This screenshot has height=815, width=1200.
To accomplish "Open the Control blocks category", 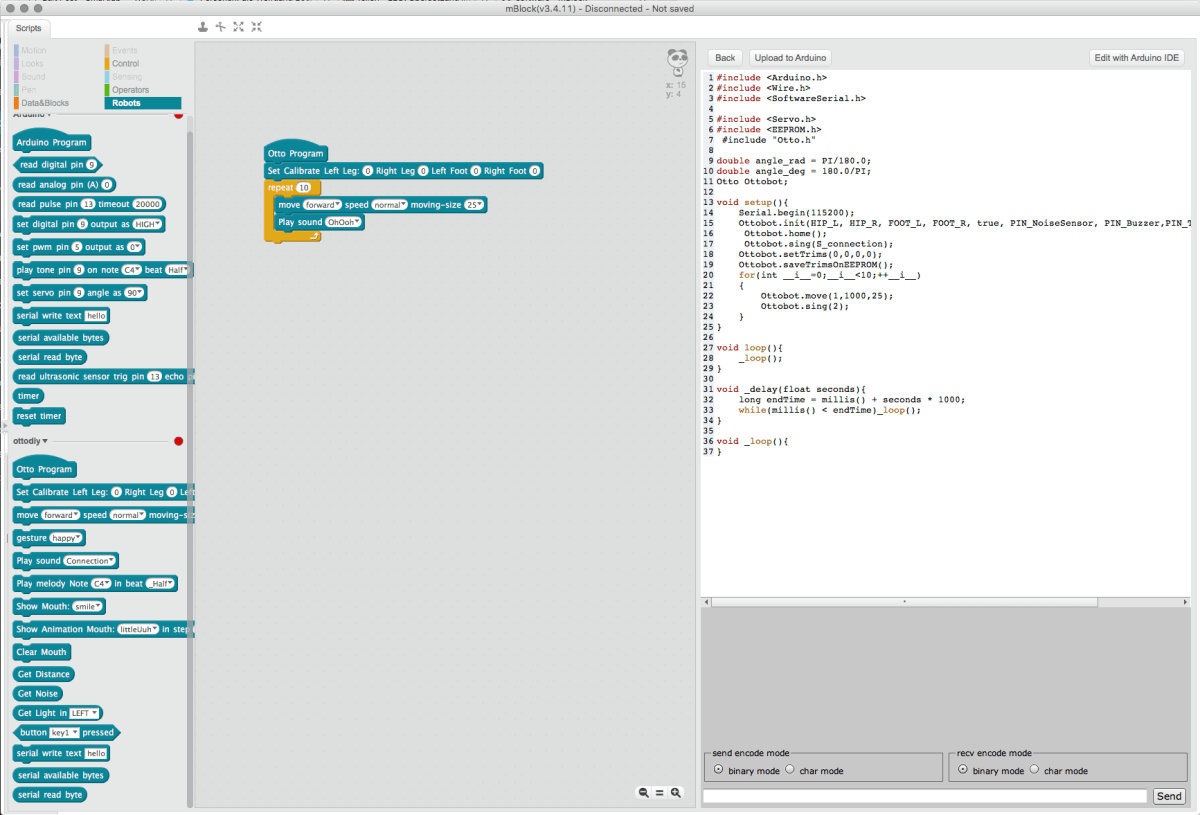I will [125, 63].
